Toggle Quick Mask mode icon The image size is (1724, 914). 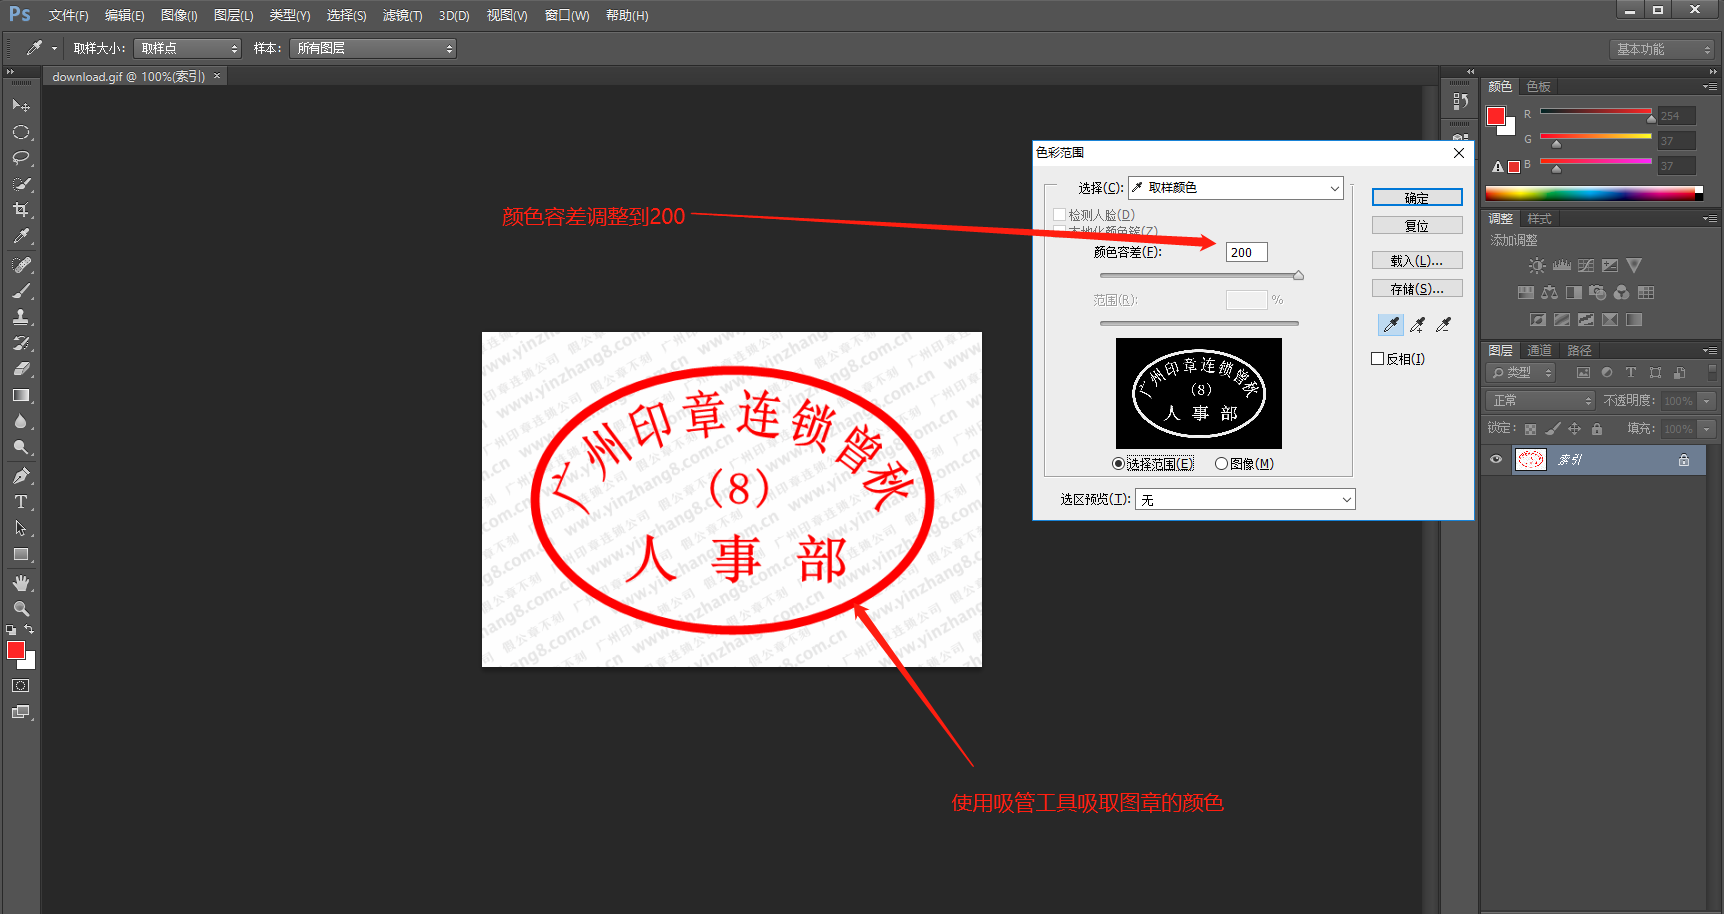pyautogui.click(x=21, y=686)
